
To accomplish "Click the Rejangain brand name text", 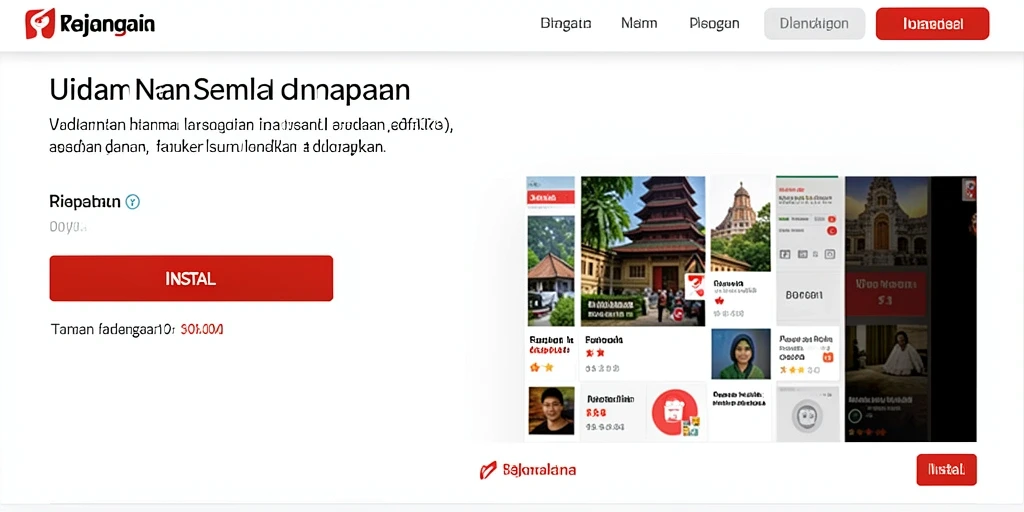I will [x=107, y=24].
